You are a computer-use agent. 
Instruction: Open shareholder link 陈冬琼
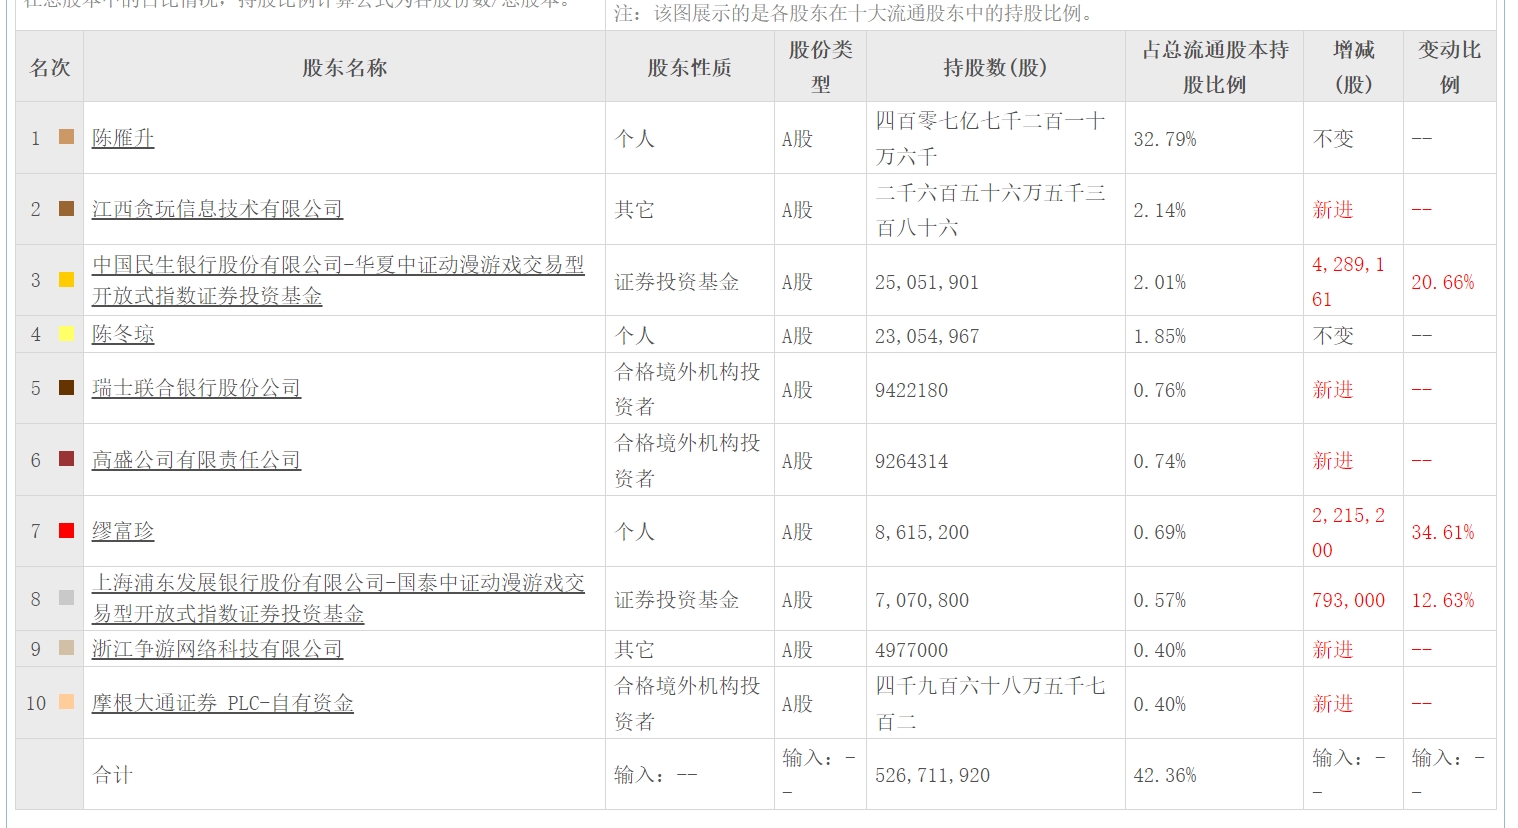123,334
